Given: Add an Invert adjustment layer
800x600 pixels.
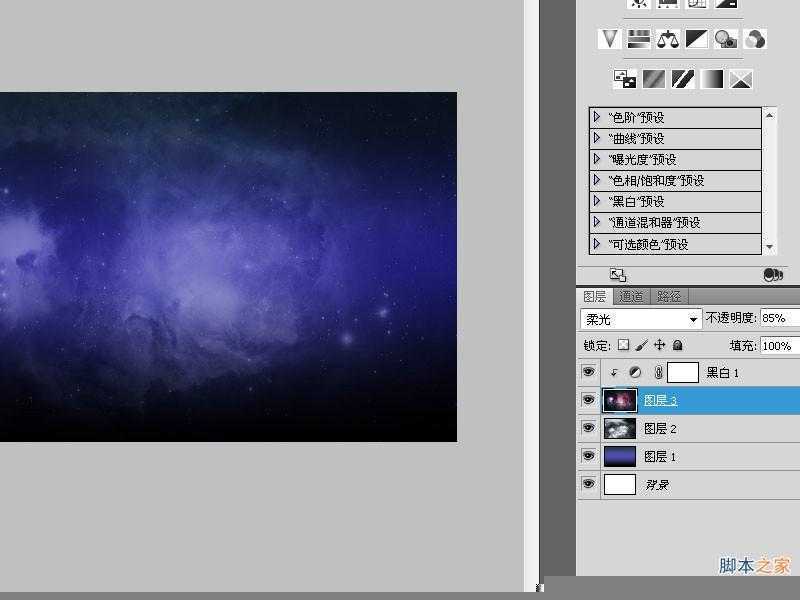Looking at the screenshot, I should coord(624,79).
